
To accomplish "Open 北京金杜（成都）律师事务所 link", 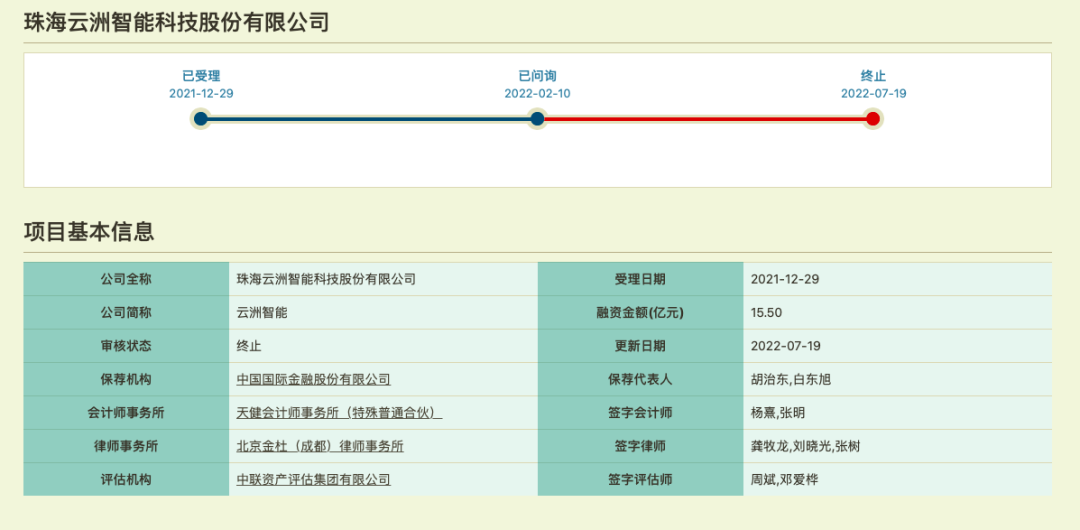I will coord(320,446).
